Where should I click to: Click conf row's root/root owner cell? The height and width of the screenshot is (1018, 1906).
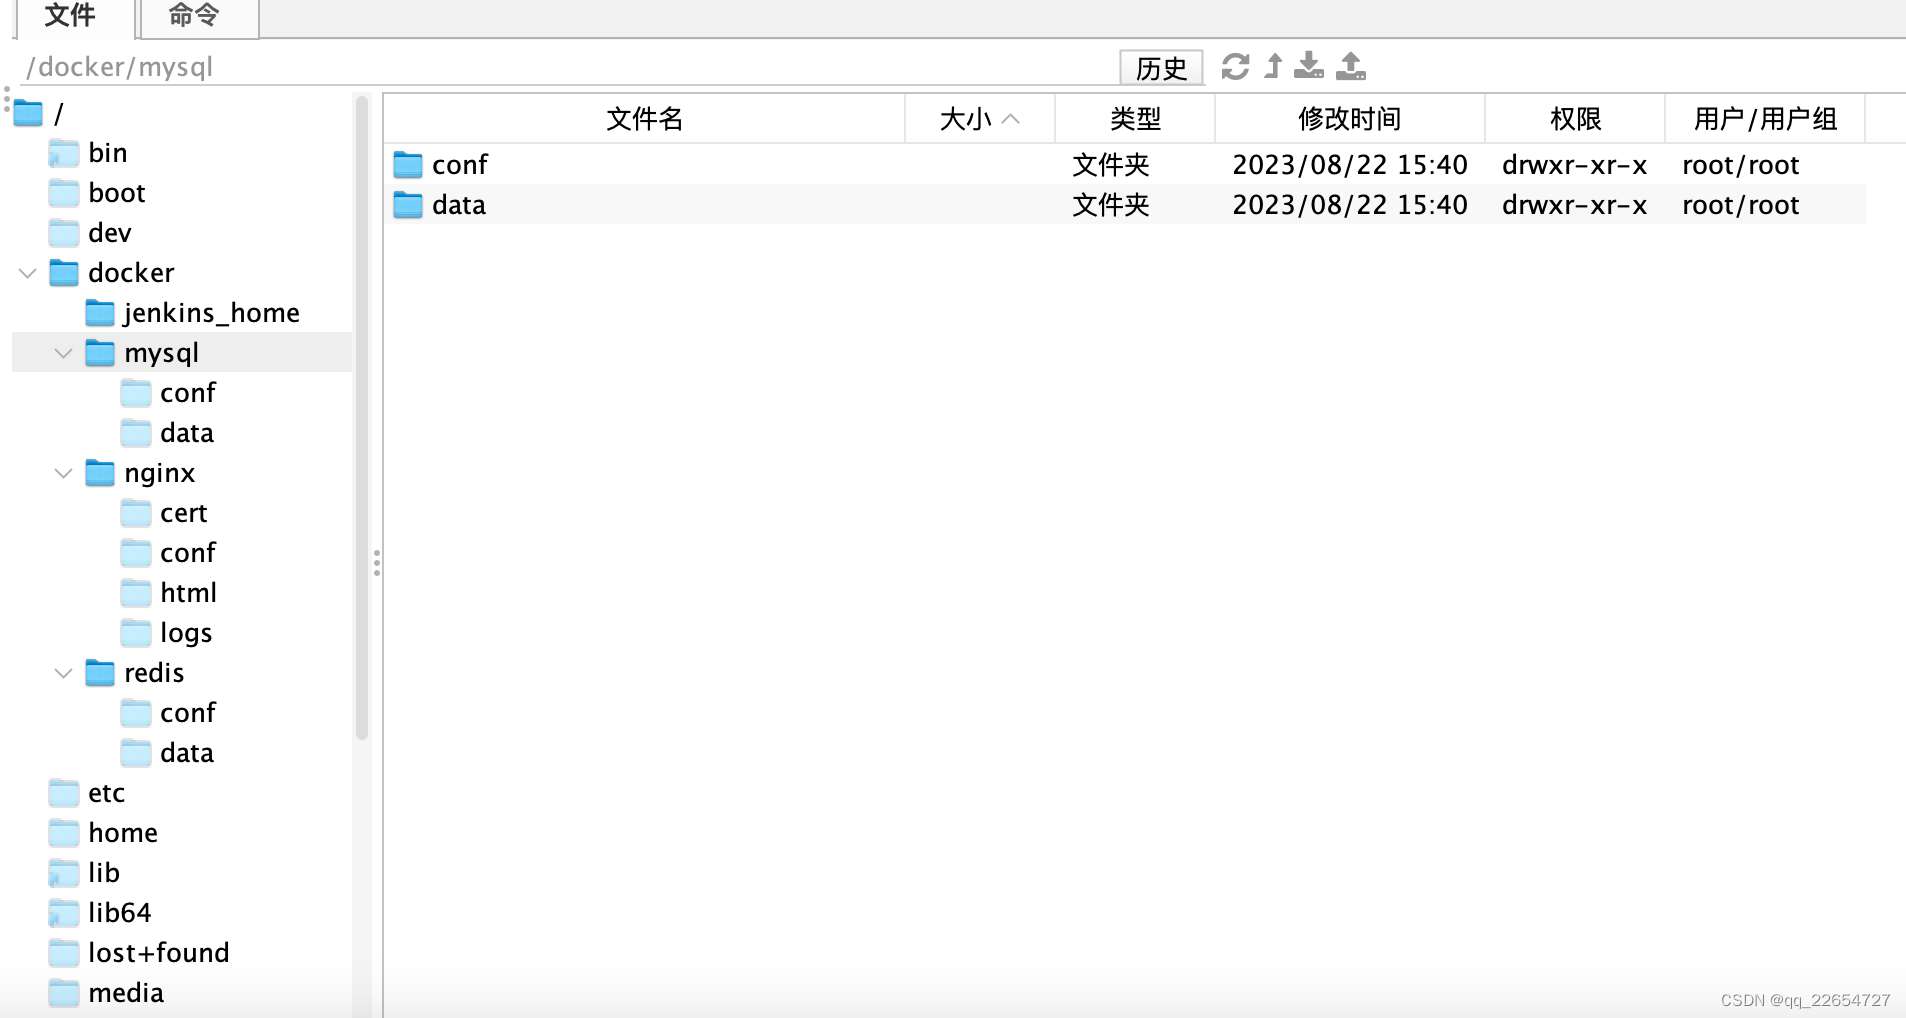[x=1741, y=164]
